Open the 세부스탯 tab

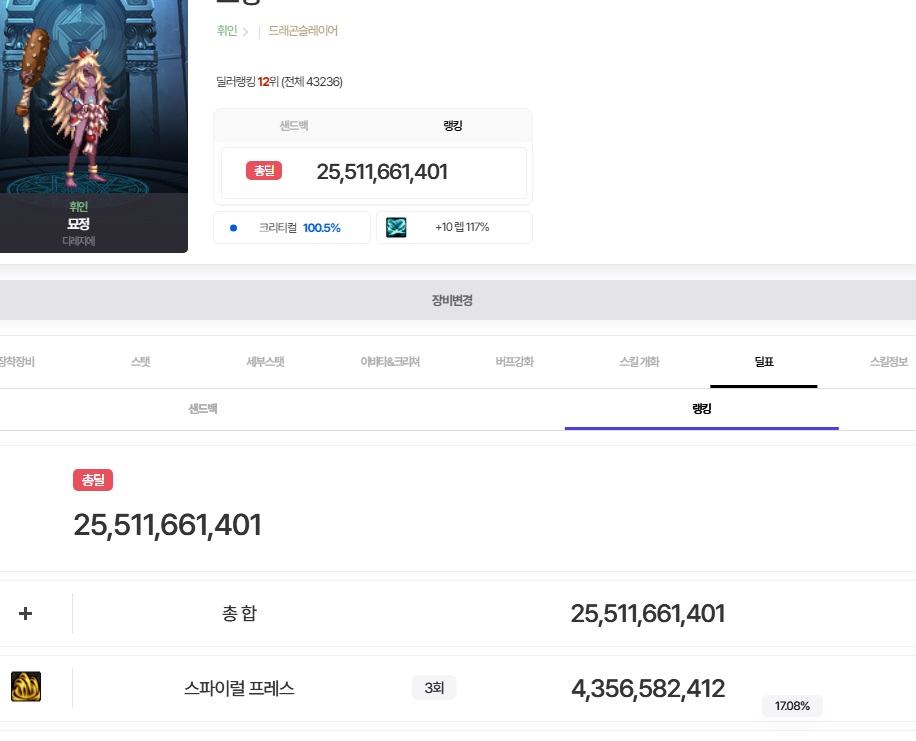265,362
